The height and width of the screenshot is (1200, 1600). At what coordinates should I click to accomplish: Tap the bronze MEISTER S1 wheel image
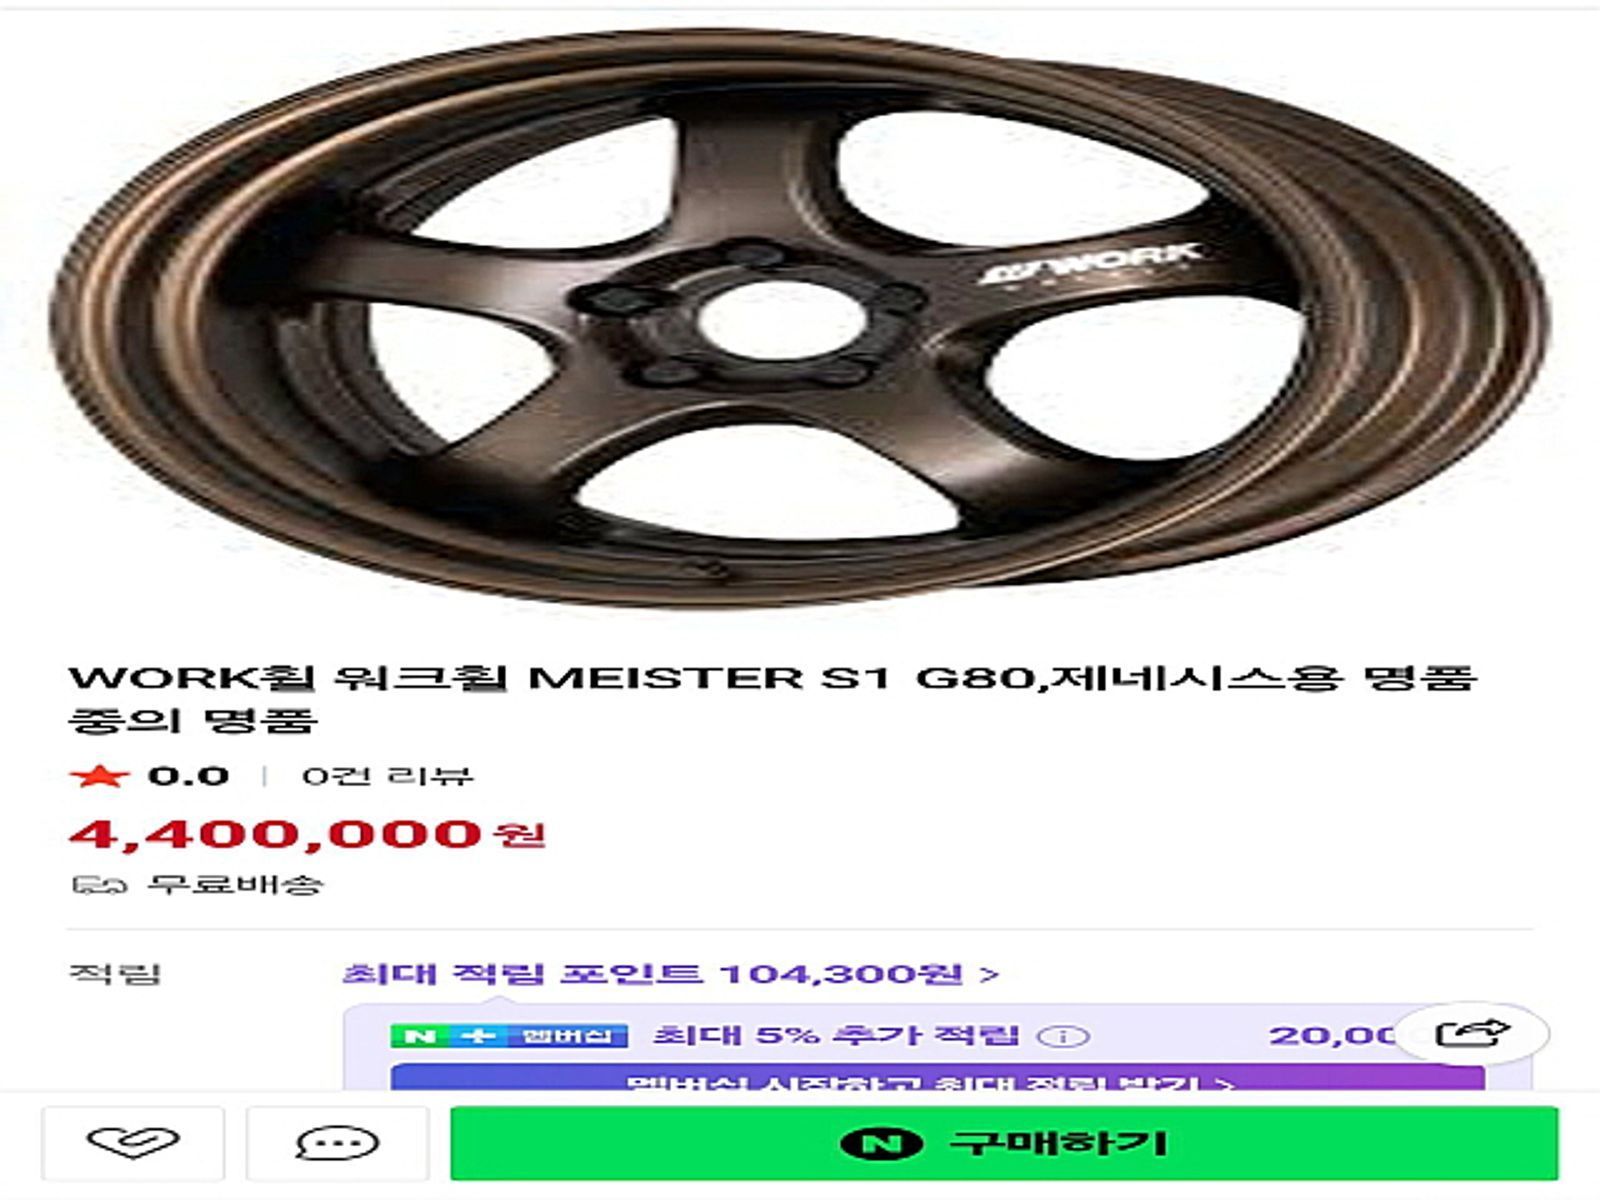[x=800, y=318]
